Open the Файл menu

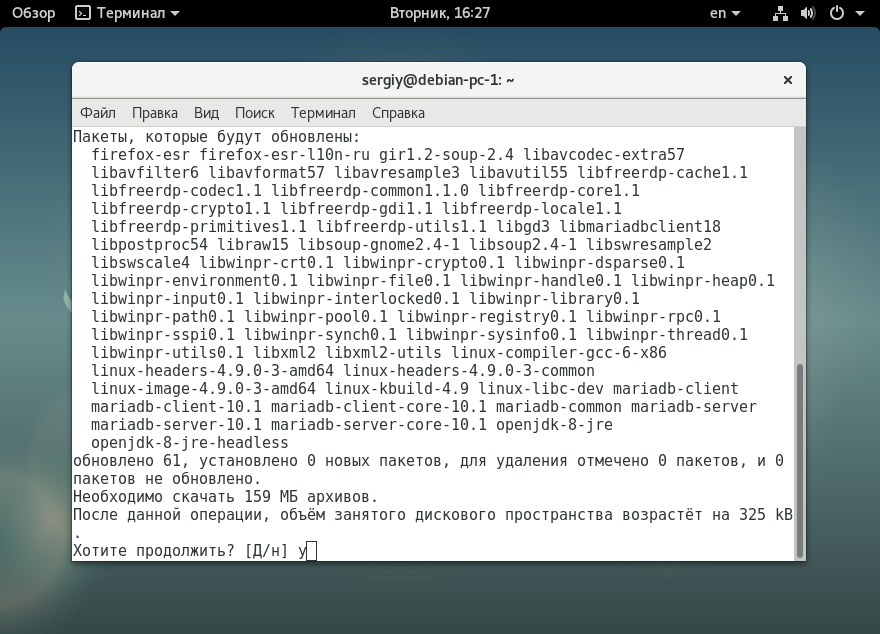(98, 113)
